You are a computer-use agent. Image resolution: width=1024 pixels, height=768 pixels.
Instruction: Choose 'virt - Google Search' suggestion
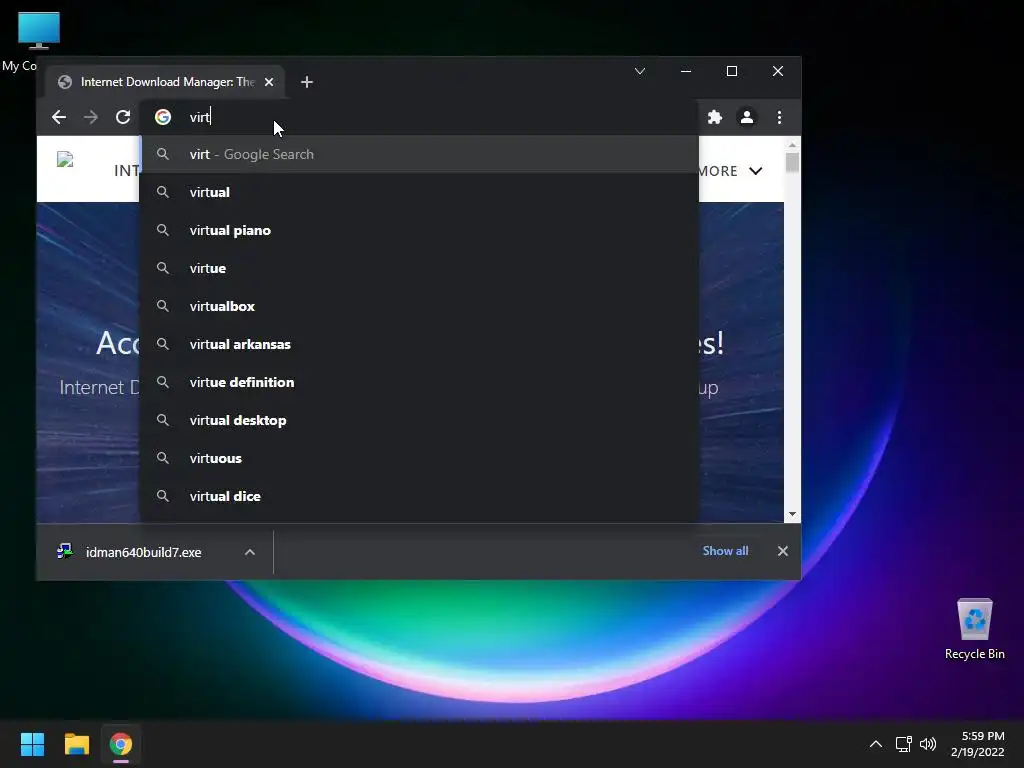(x=419, y=154)
